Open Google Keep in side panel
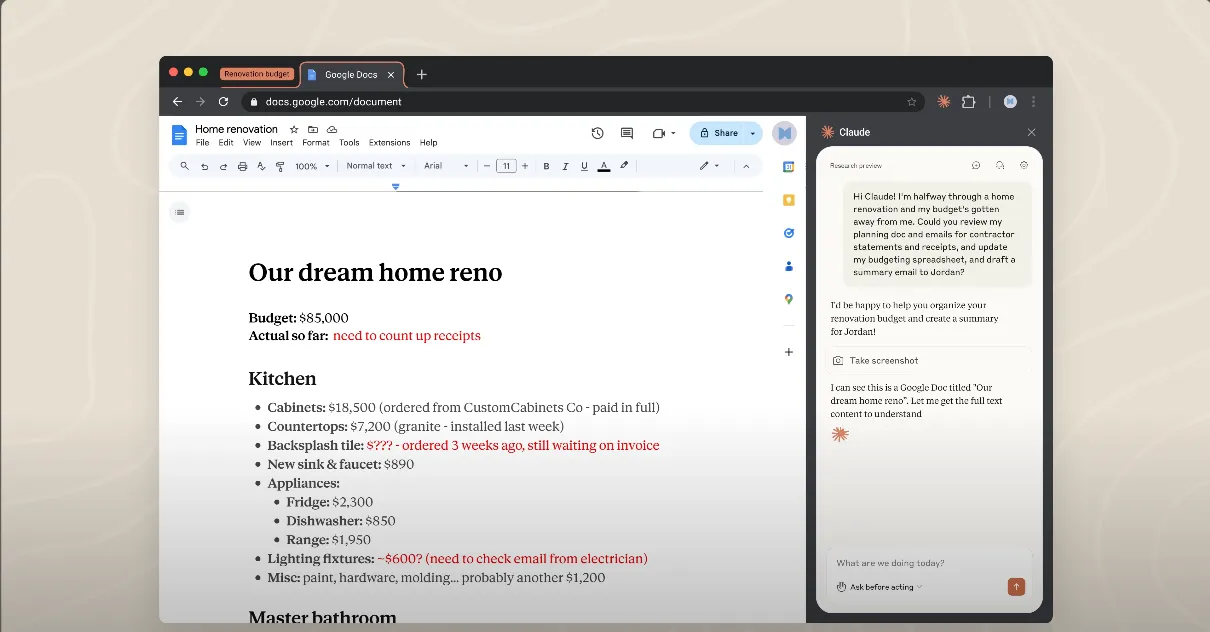Viewport: 1210px width, 632px height. coord(789,200)
